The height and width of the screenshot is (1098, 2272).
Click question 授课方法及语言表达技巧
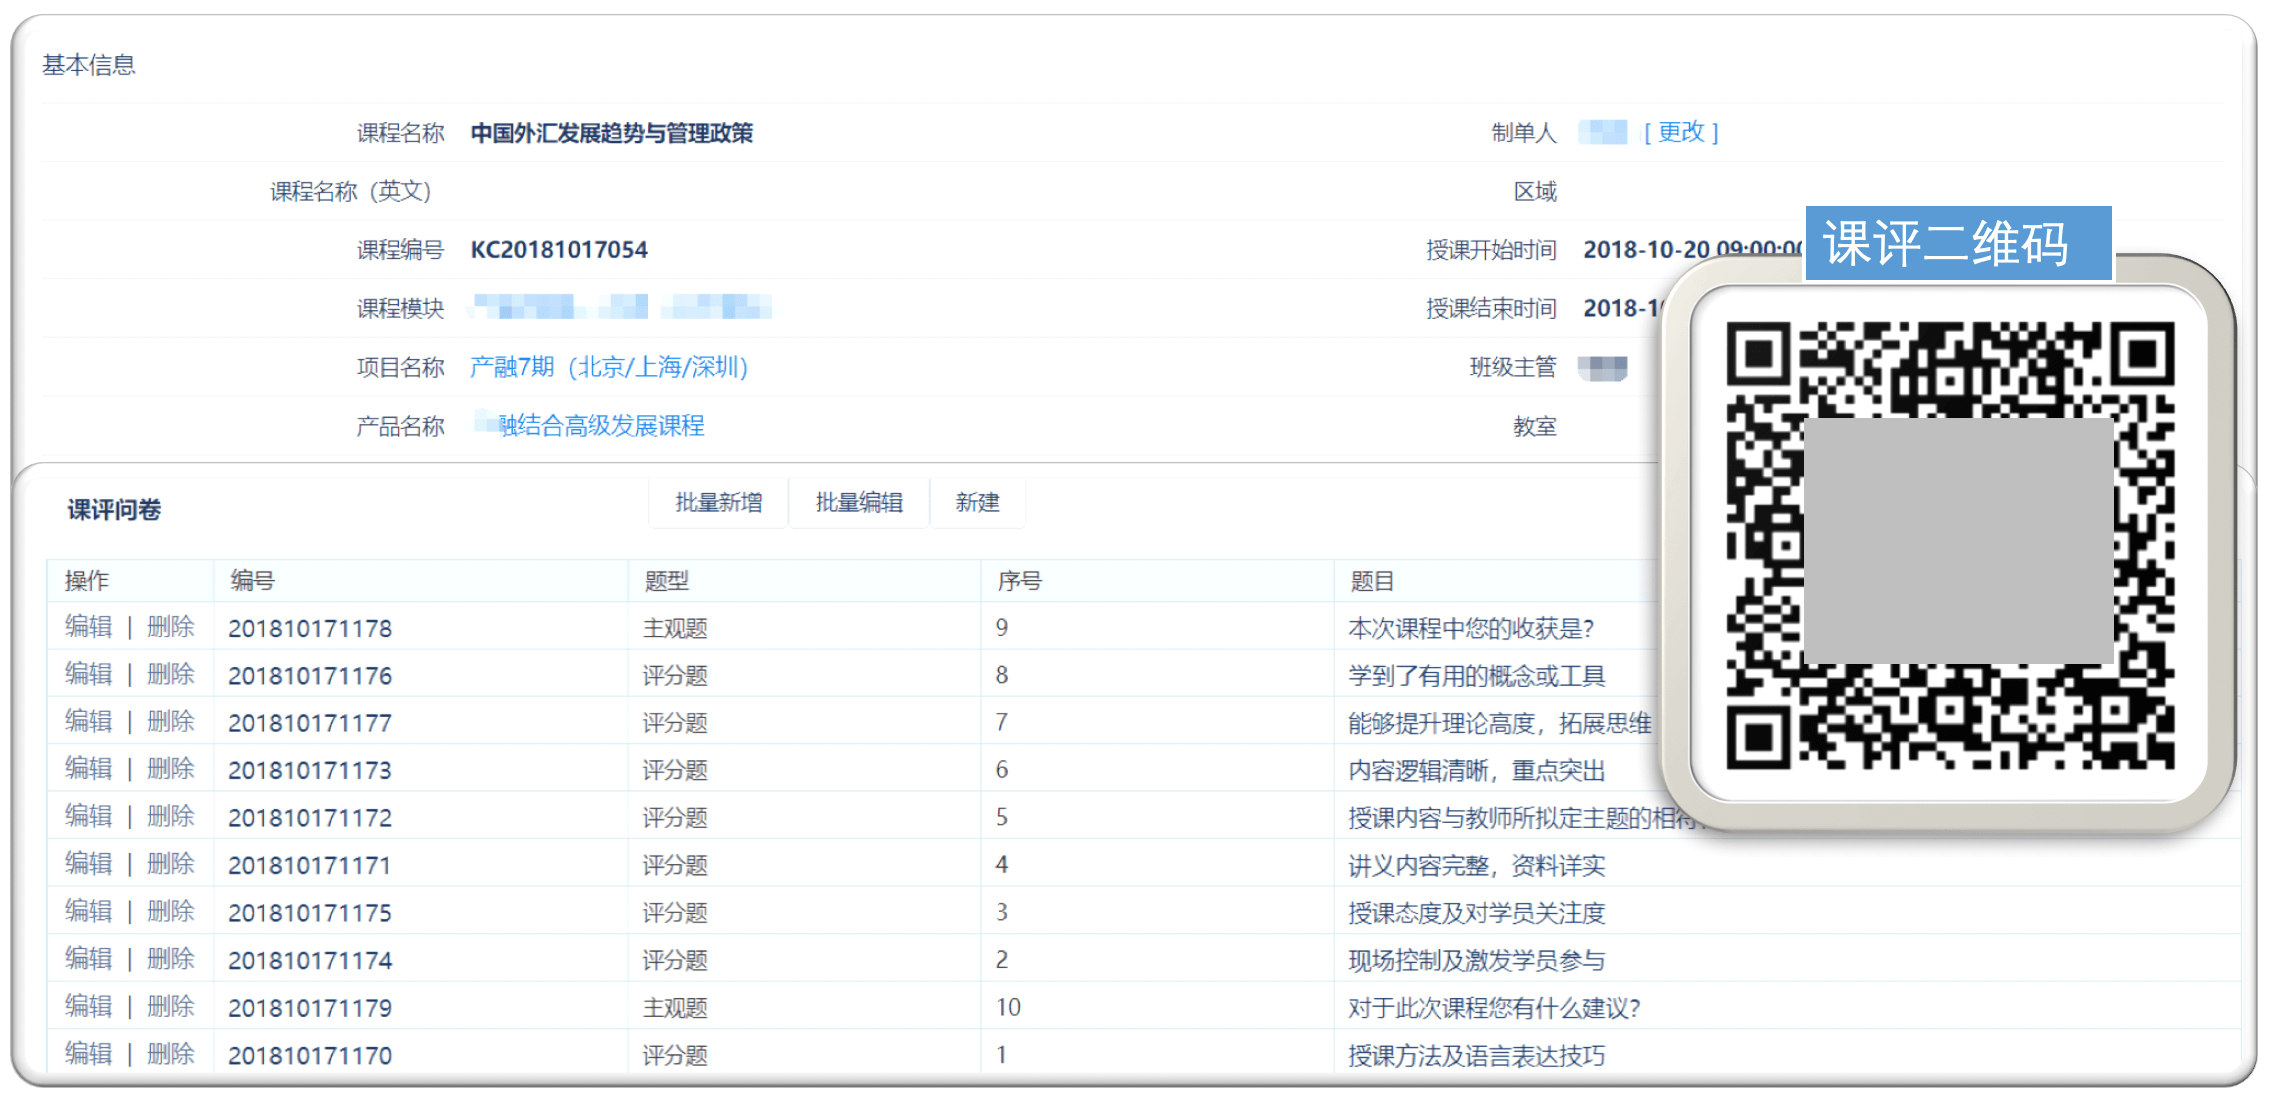(1477, 1055)
